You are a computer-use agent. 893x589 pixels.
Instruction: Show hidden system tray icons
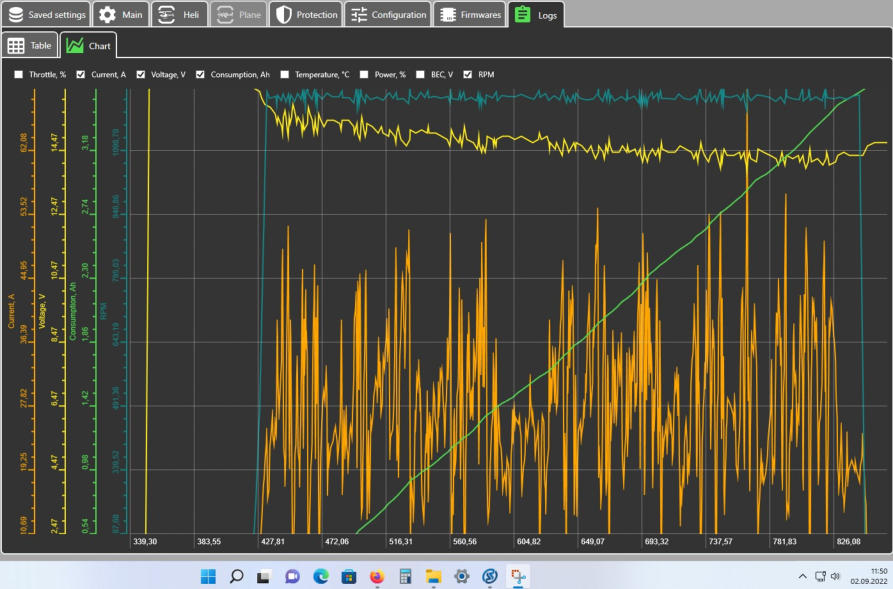[802, 576]
